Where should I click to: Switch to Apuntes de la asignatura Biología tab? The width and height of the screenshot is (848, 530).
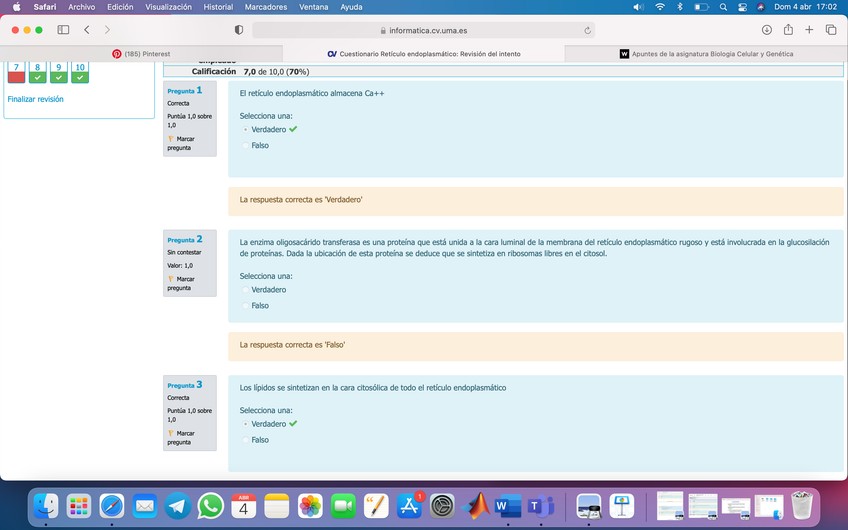(706, 53)
